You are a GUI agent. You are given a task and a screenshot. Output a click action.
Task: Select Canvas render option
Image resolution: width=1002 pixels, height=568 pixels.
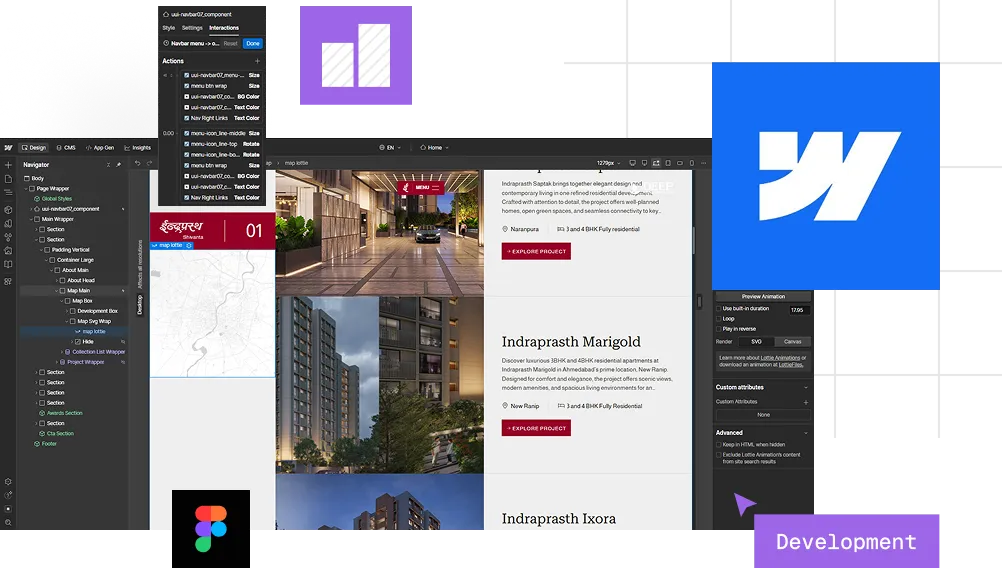[792, 342]
